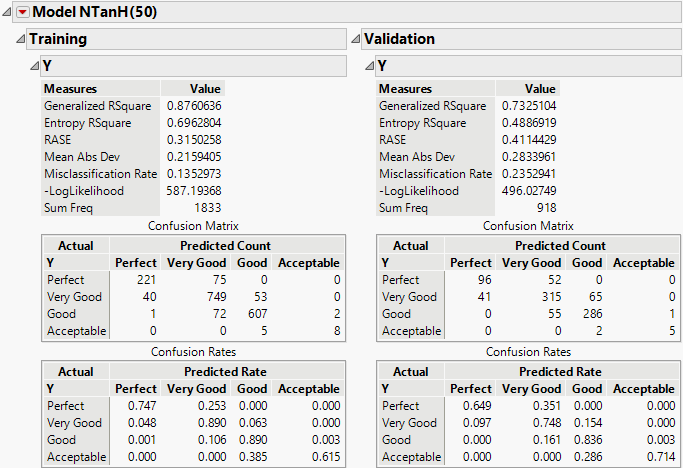Click Training confusion matrix Predicted Count header

click(228, 245)
